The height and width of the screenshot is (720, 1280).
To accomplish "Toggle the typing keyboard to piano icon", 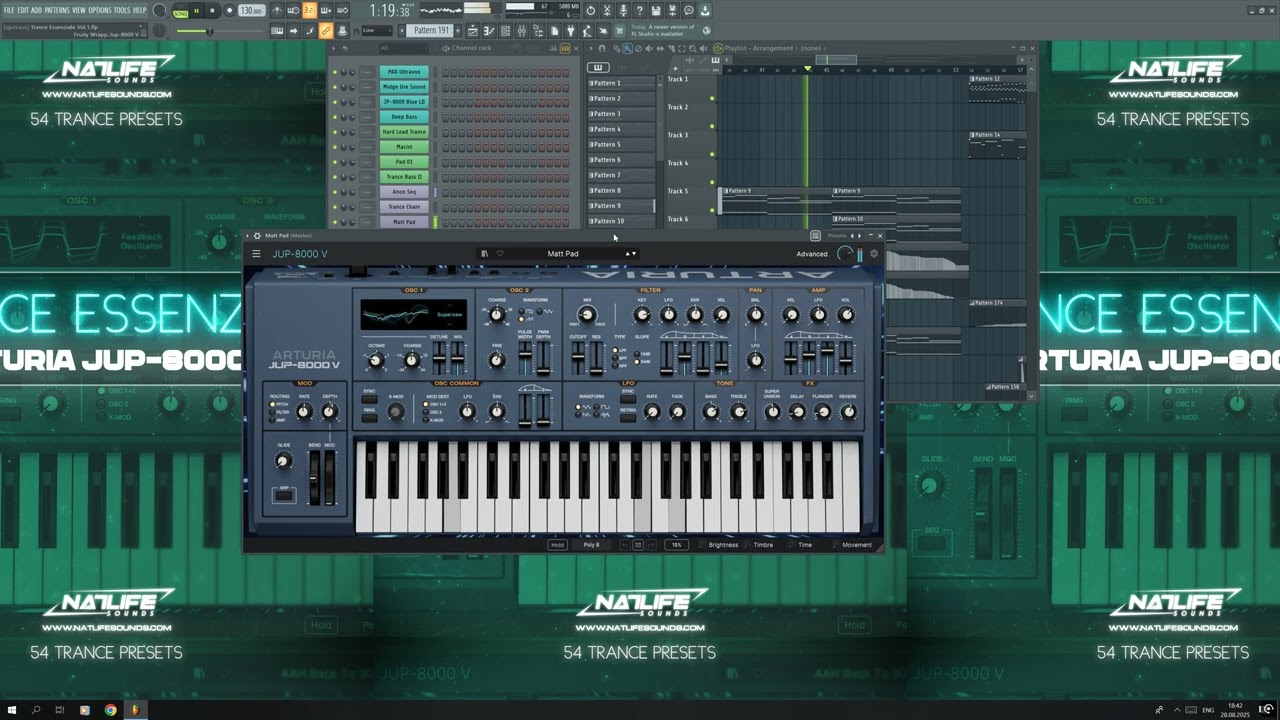I will [276, 30].
